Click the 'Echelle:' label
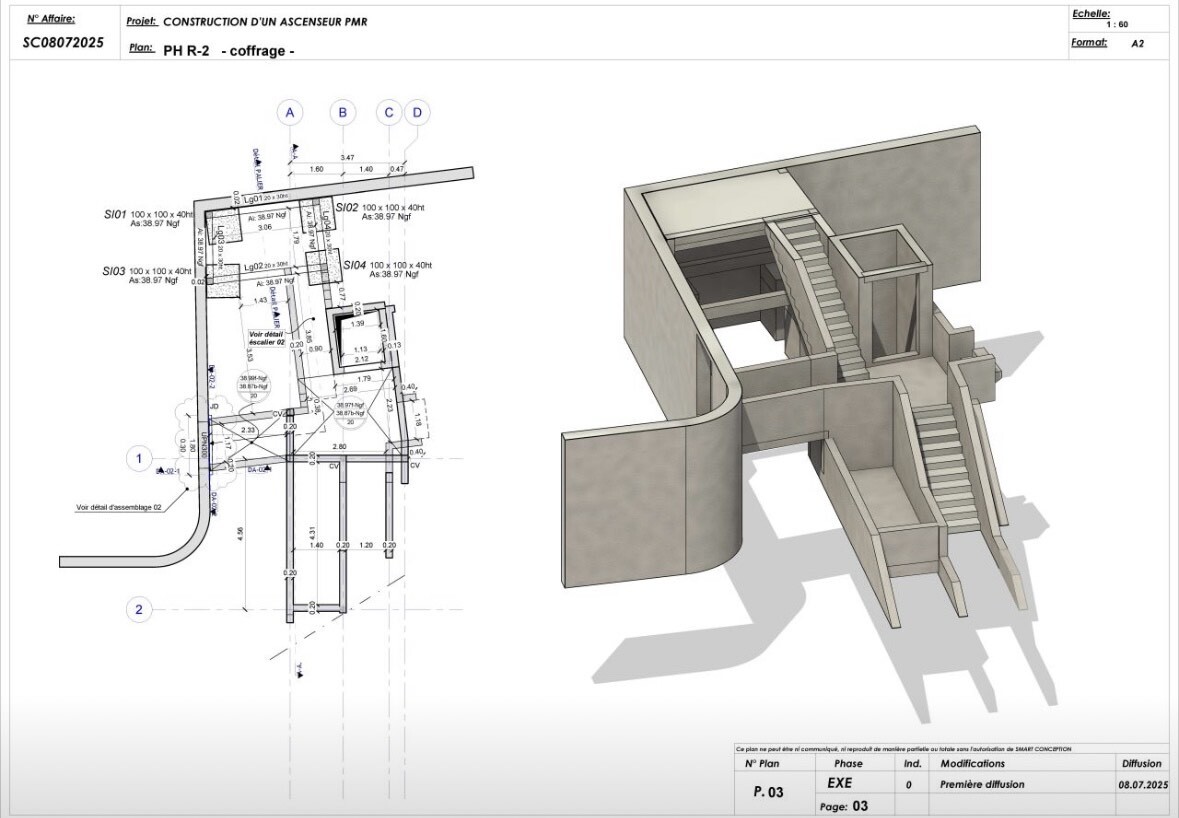Viewport: 1179px width, 818px height. coord(1091,14)
